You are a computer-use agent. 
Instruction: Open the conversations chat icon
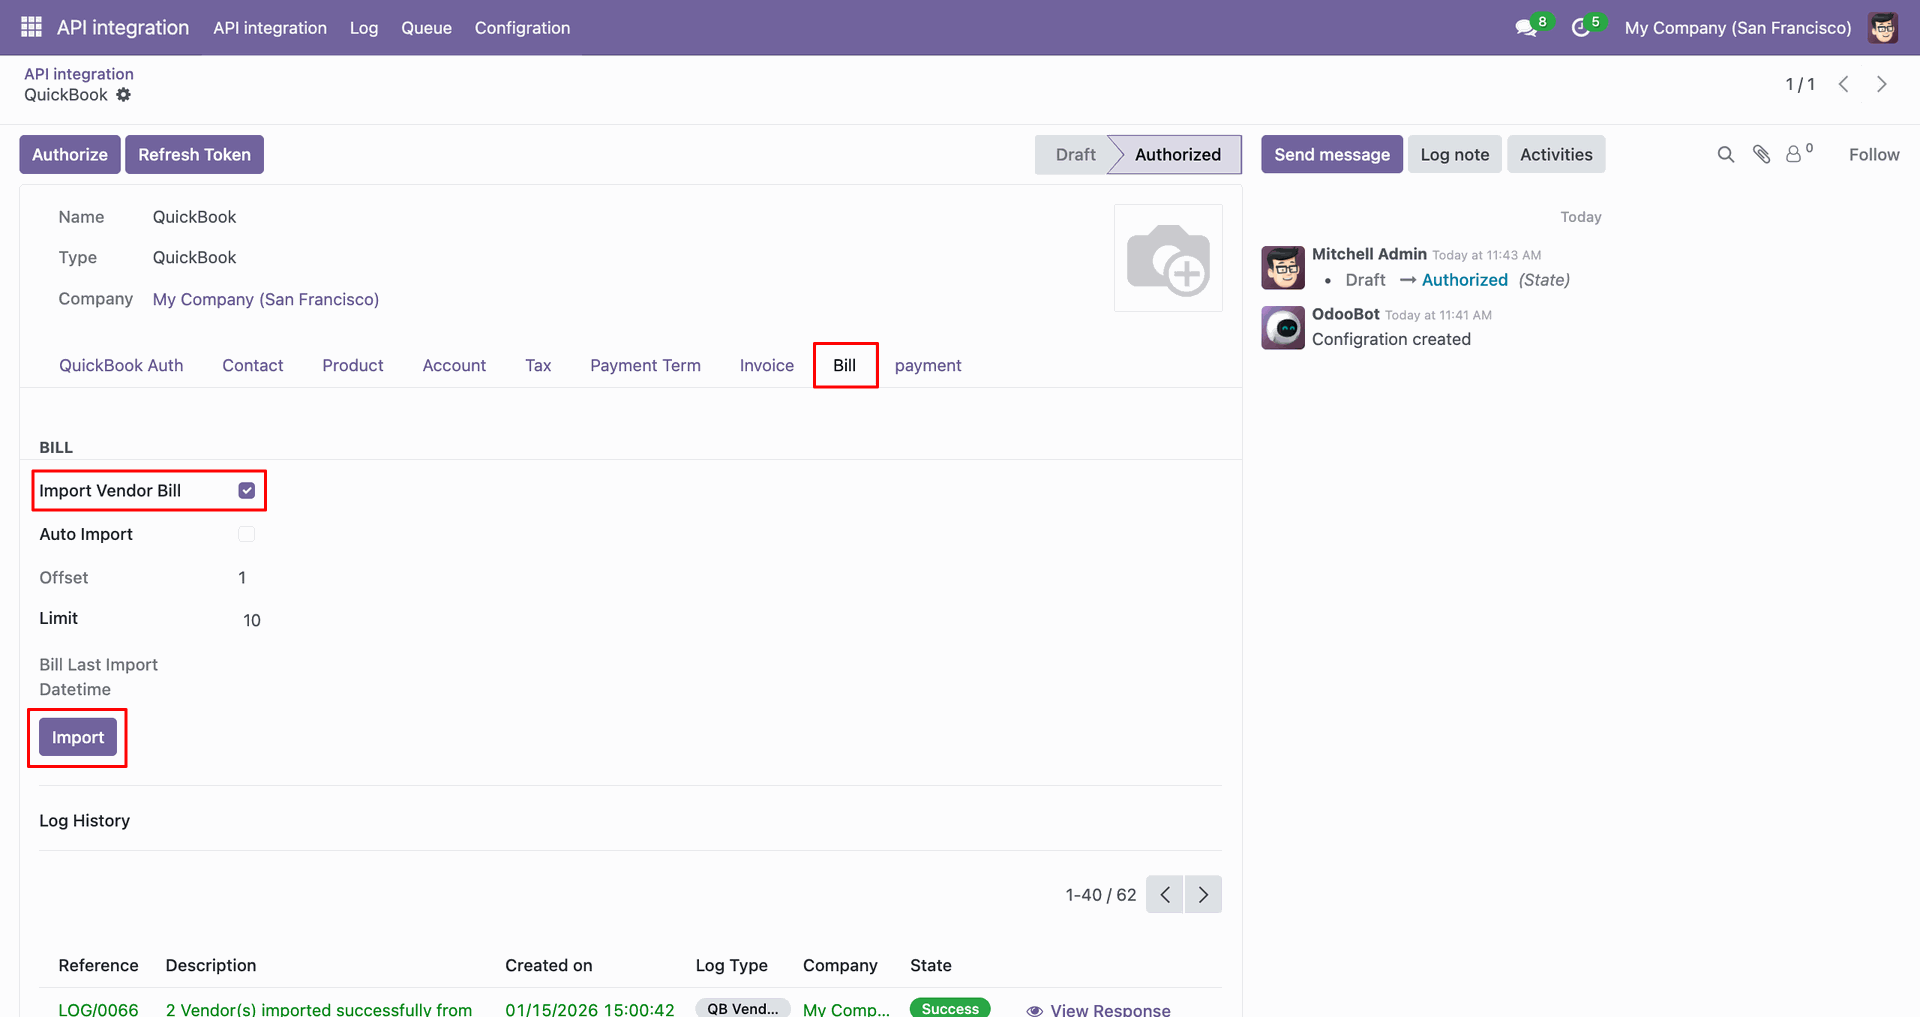[x=1526, y=28]
